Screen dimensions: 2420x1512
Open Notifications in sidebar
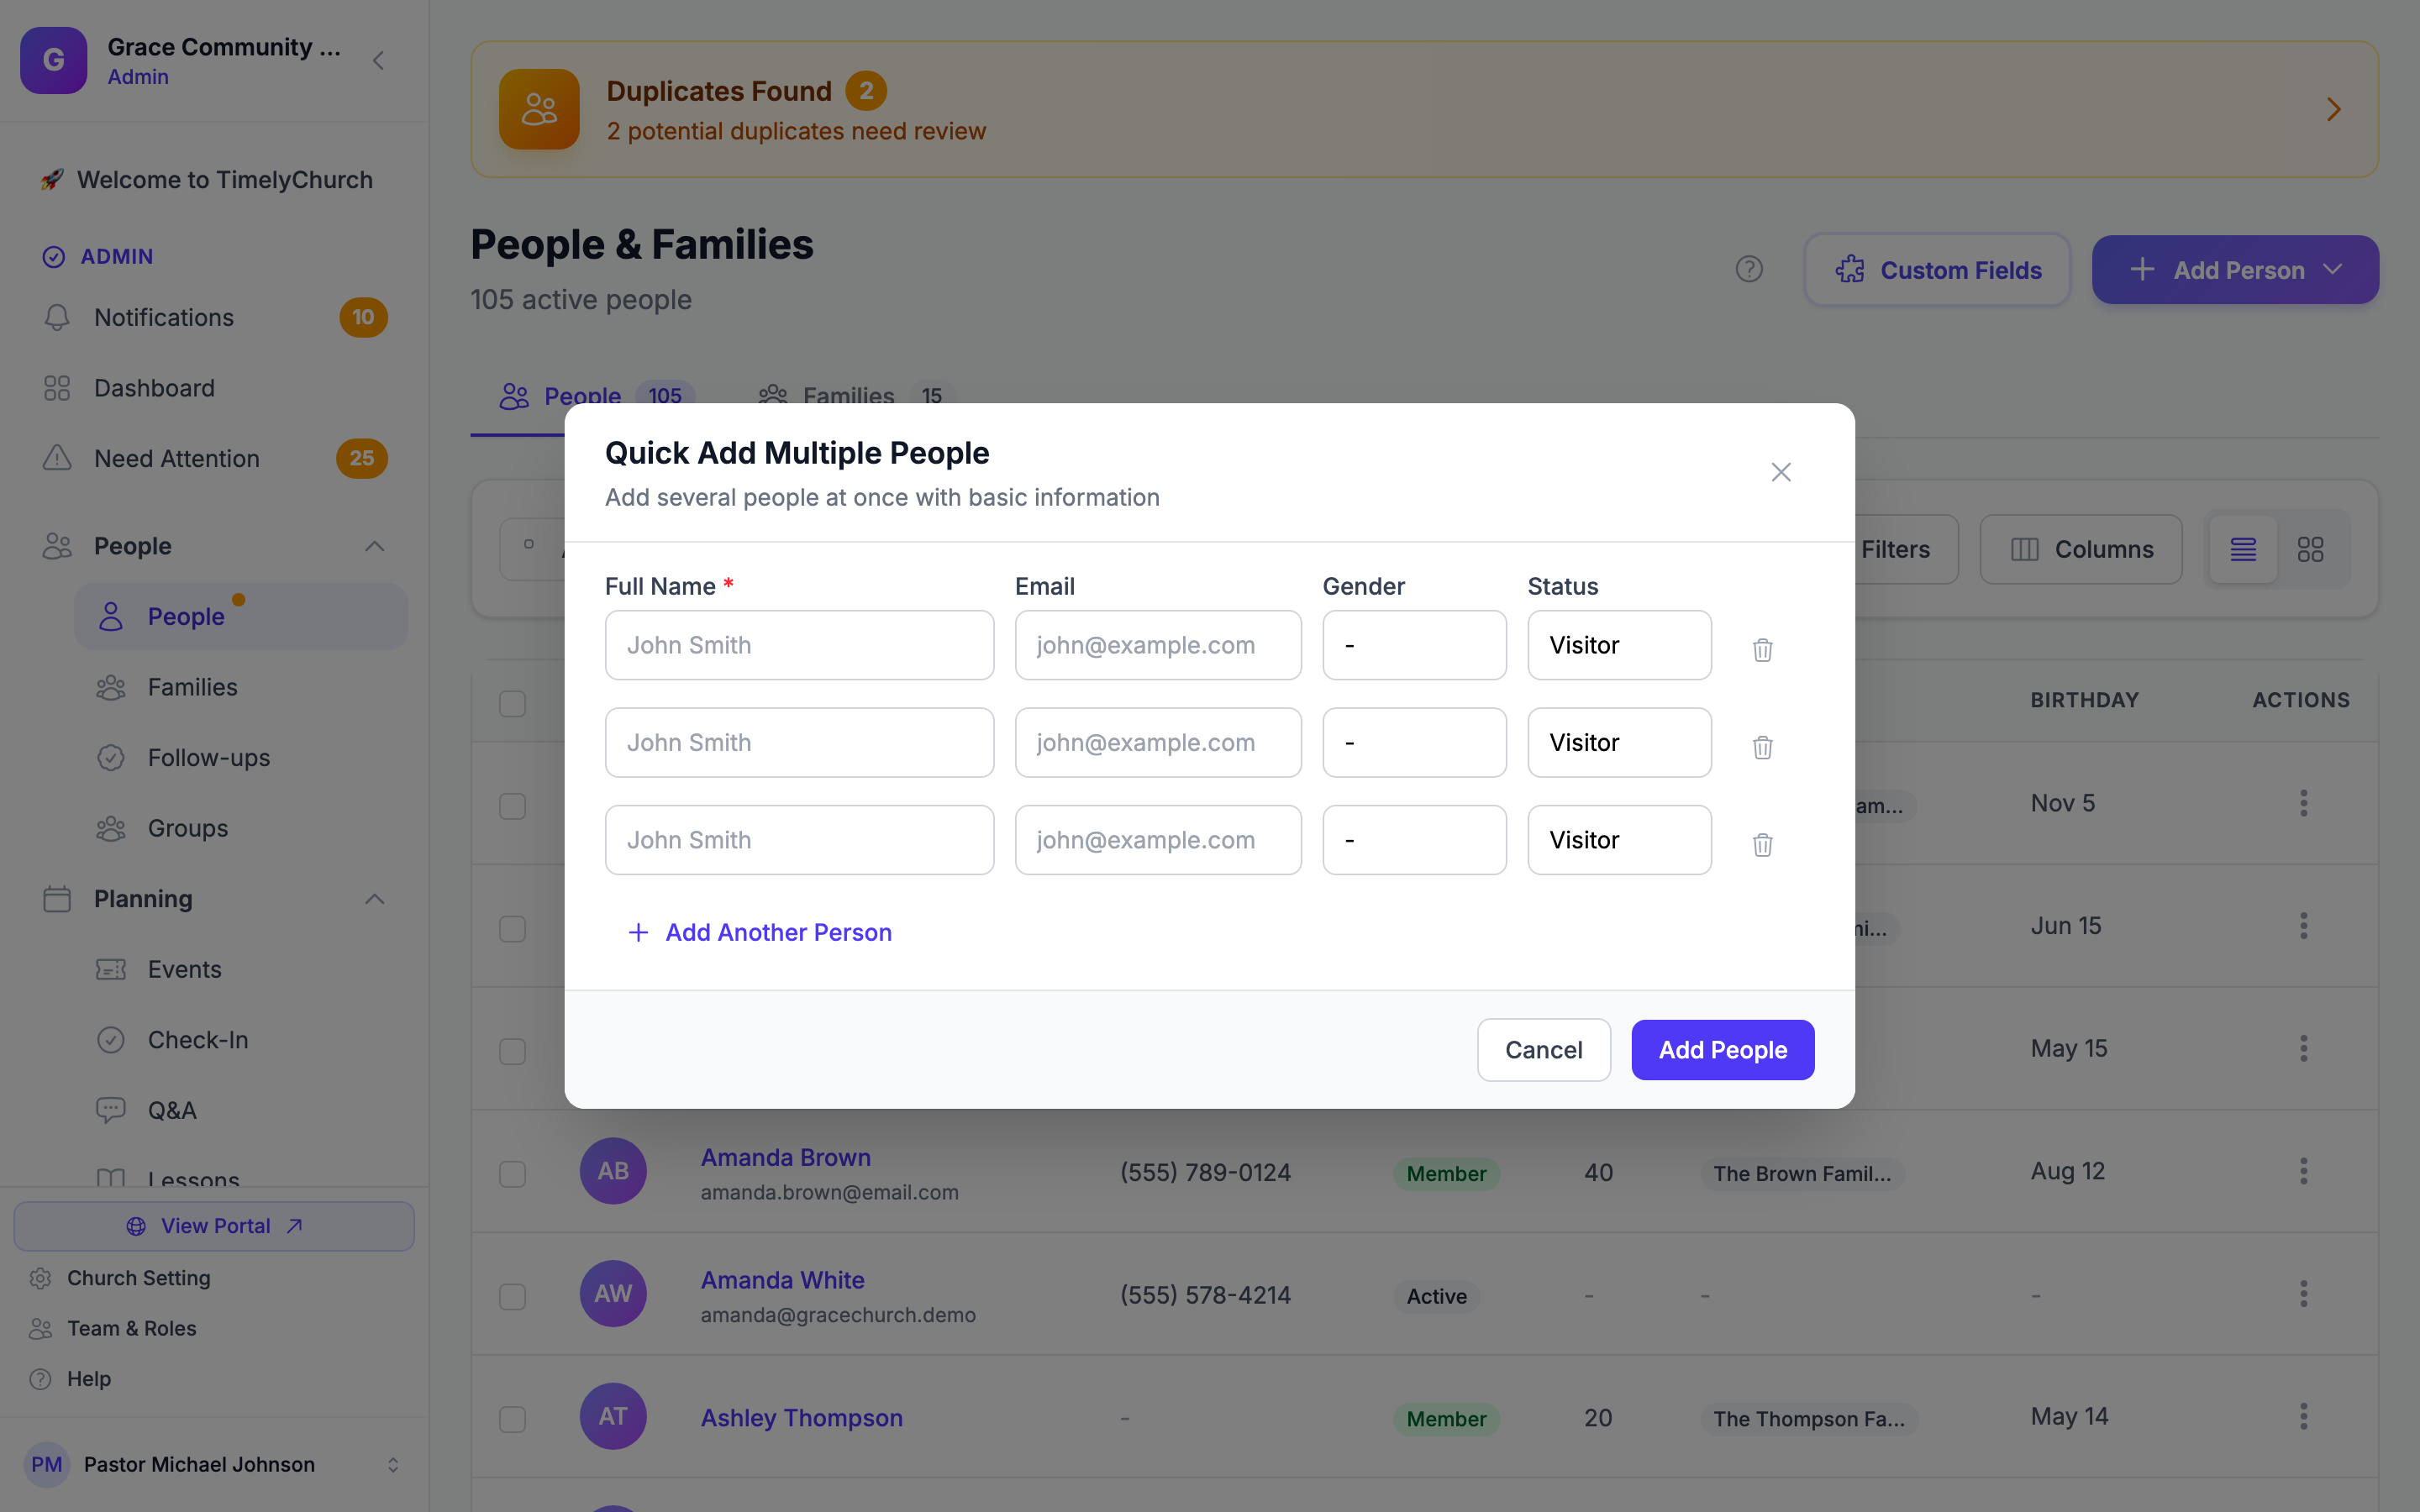pyautogui.click(x=215, y=317)
